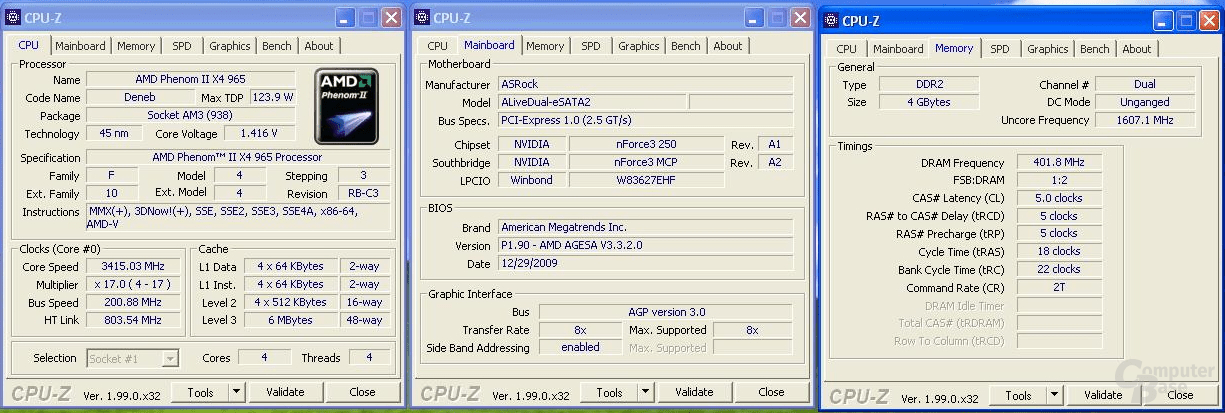Click the Close button in the Mainboard window
The image size is (1225, 413).
pos(771,392)
